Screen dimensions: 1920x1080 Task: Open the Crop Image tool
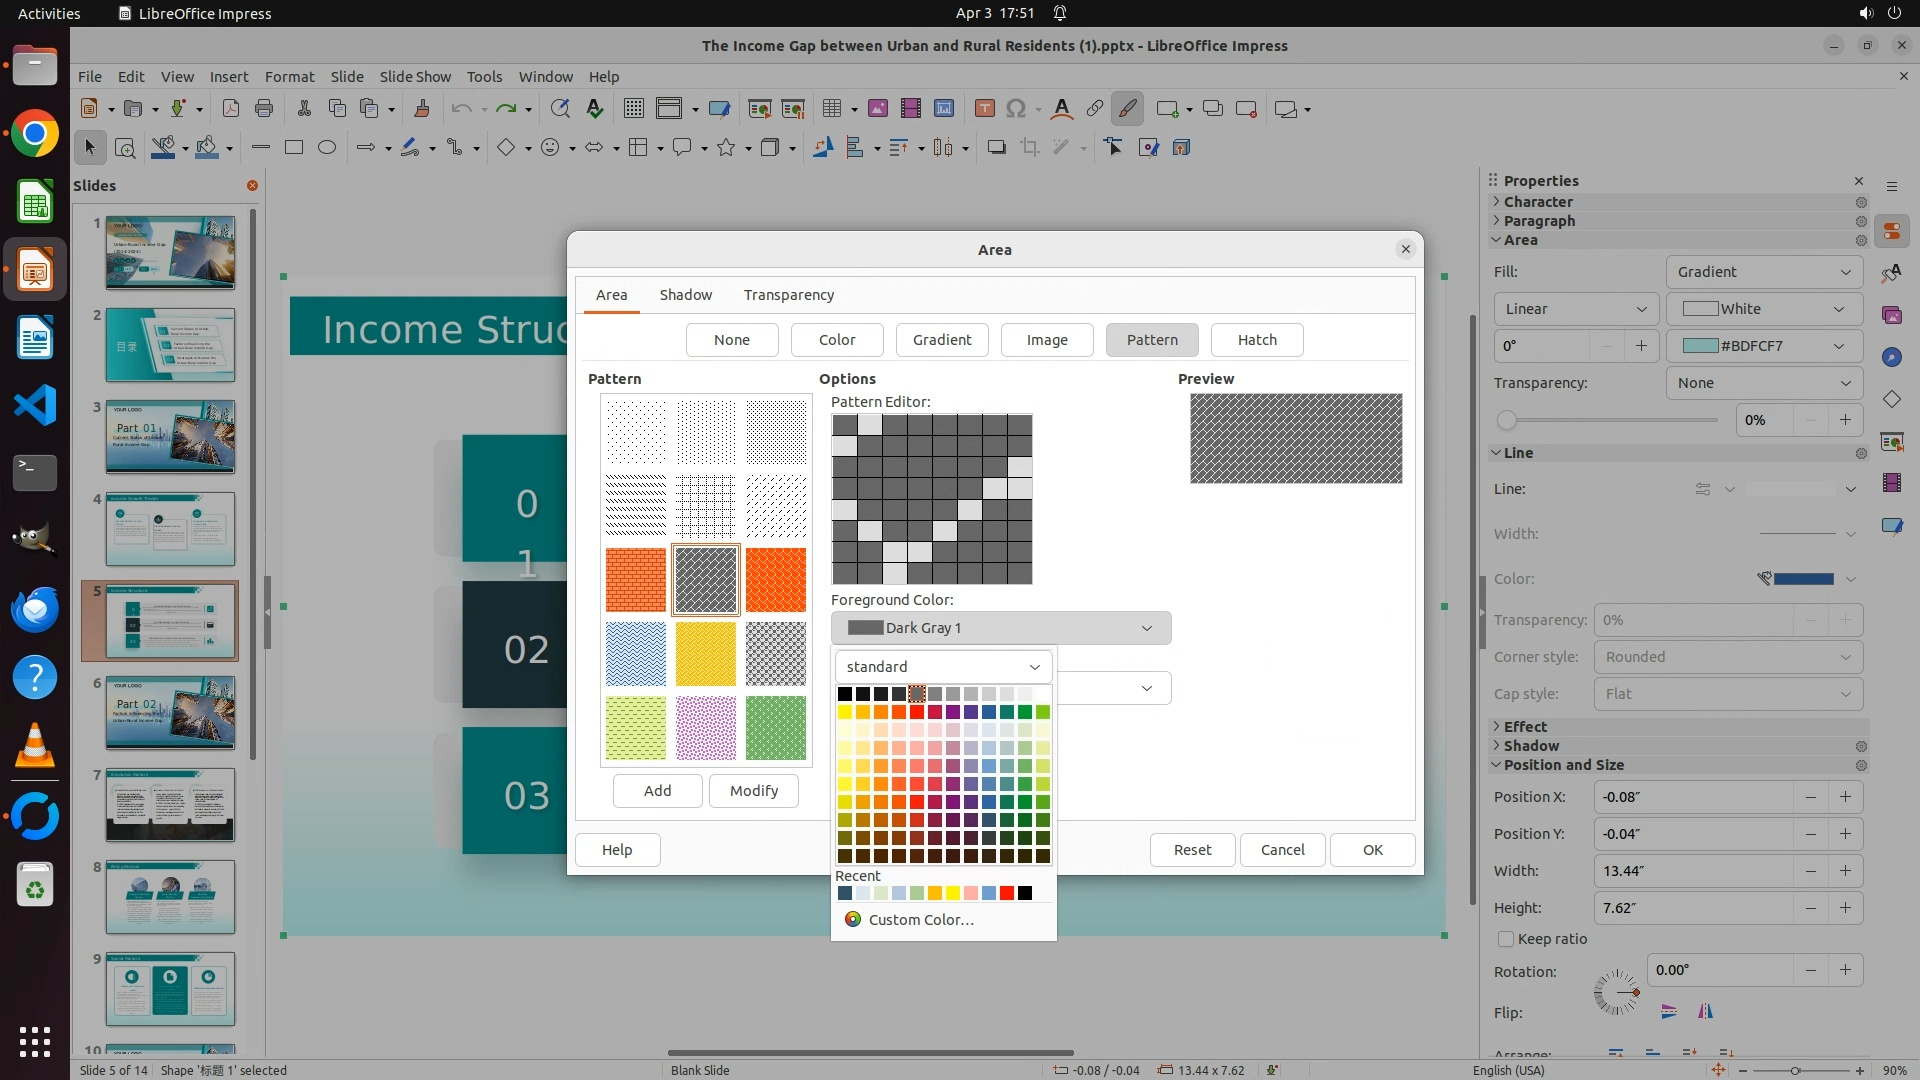point(1029,148)
